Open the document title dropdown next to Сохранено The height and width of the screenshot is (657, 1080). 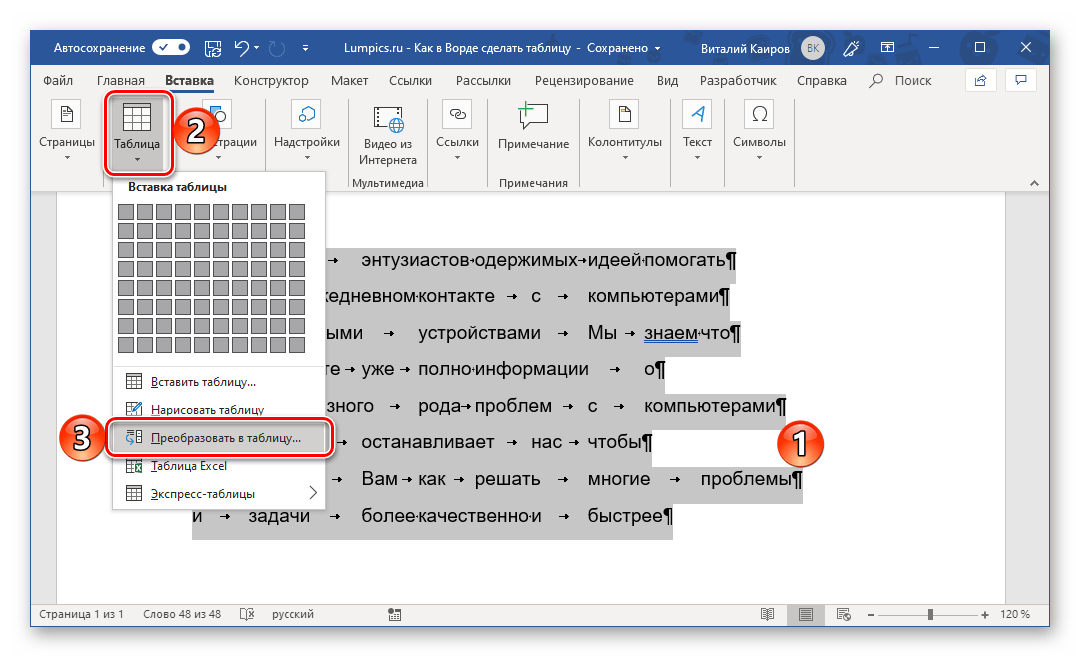657,48
